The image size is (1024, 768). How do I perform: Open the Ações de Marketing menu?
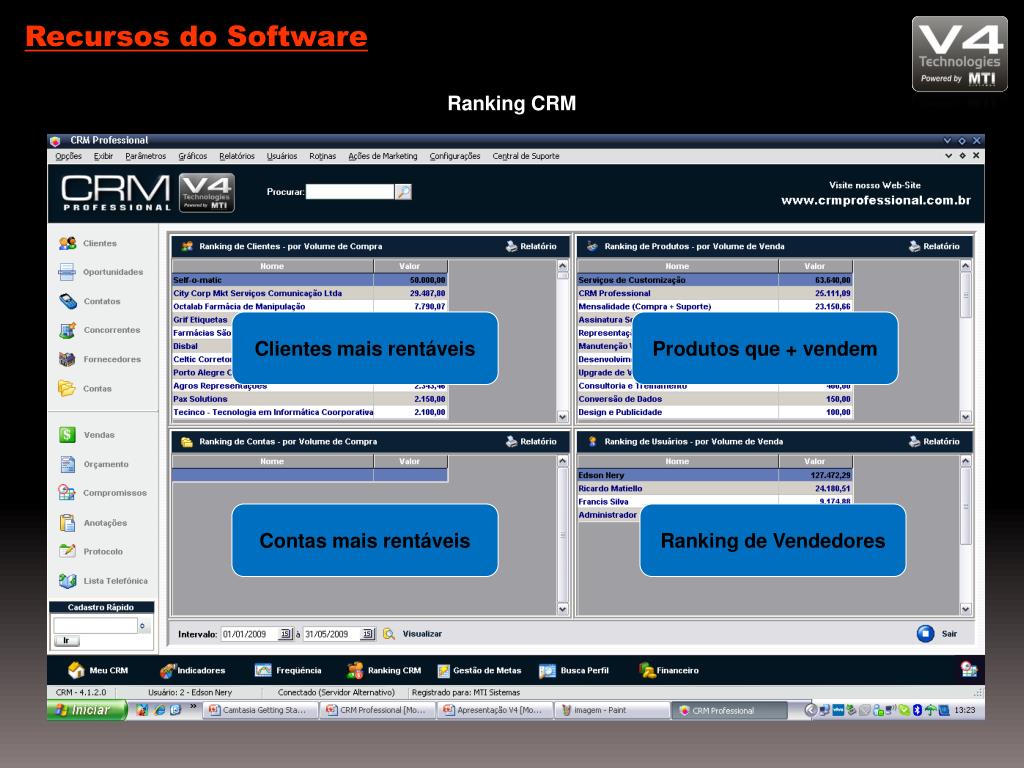(x=383, y=156)
